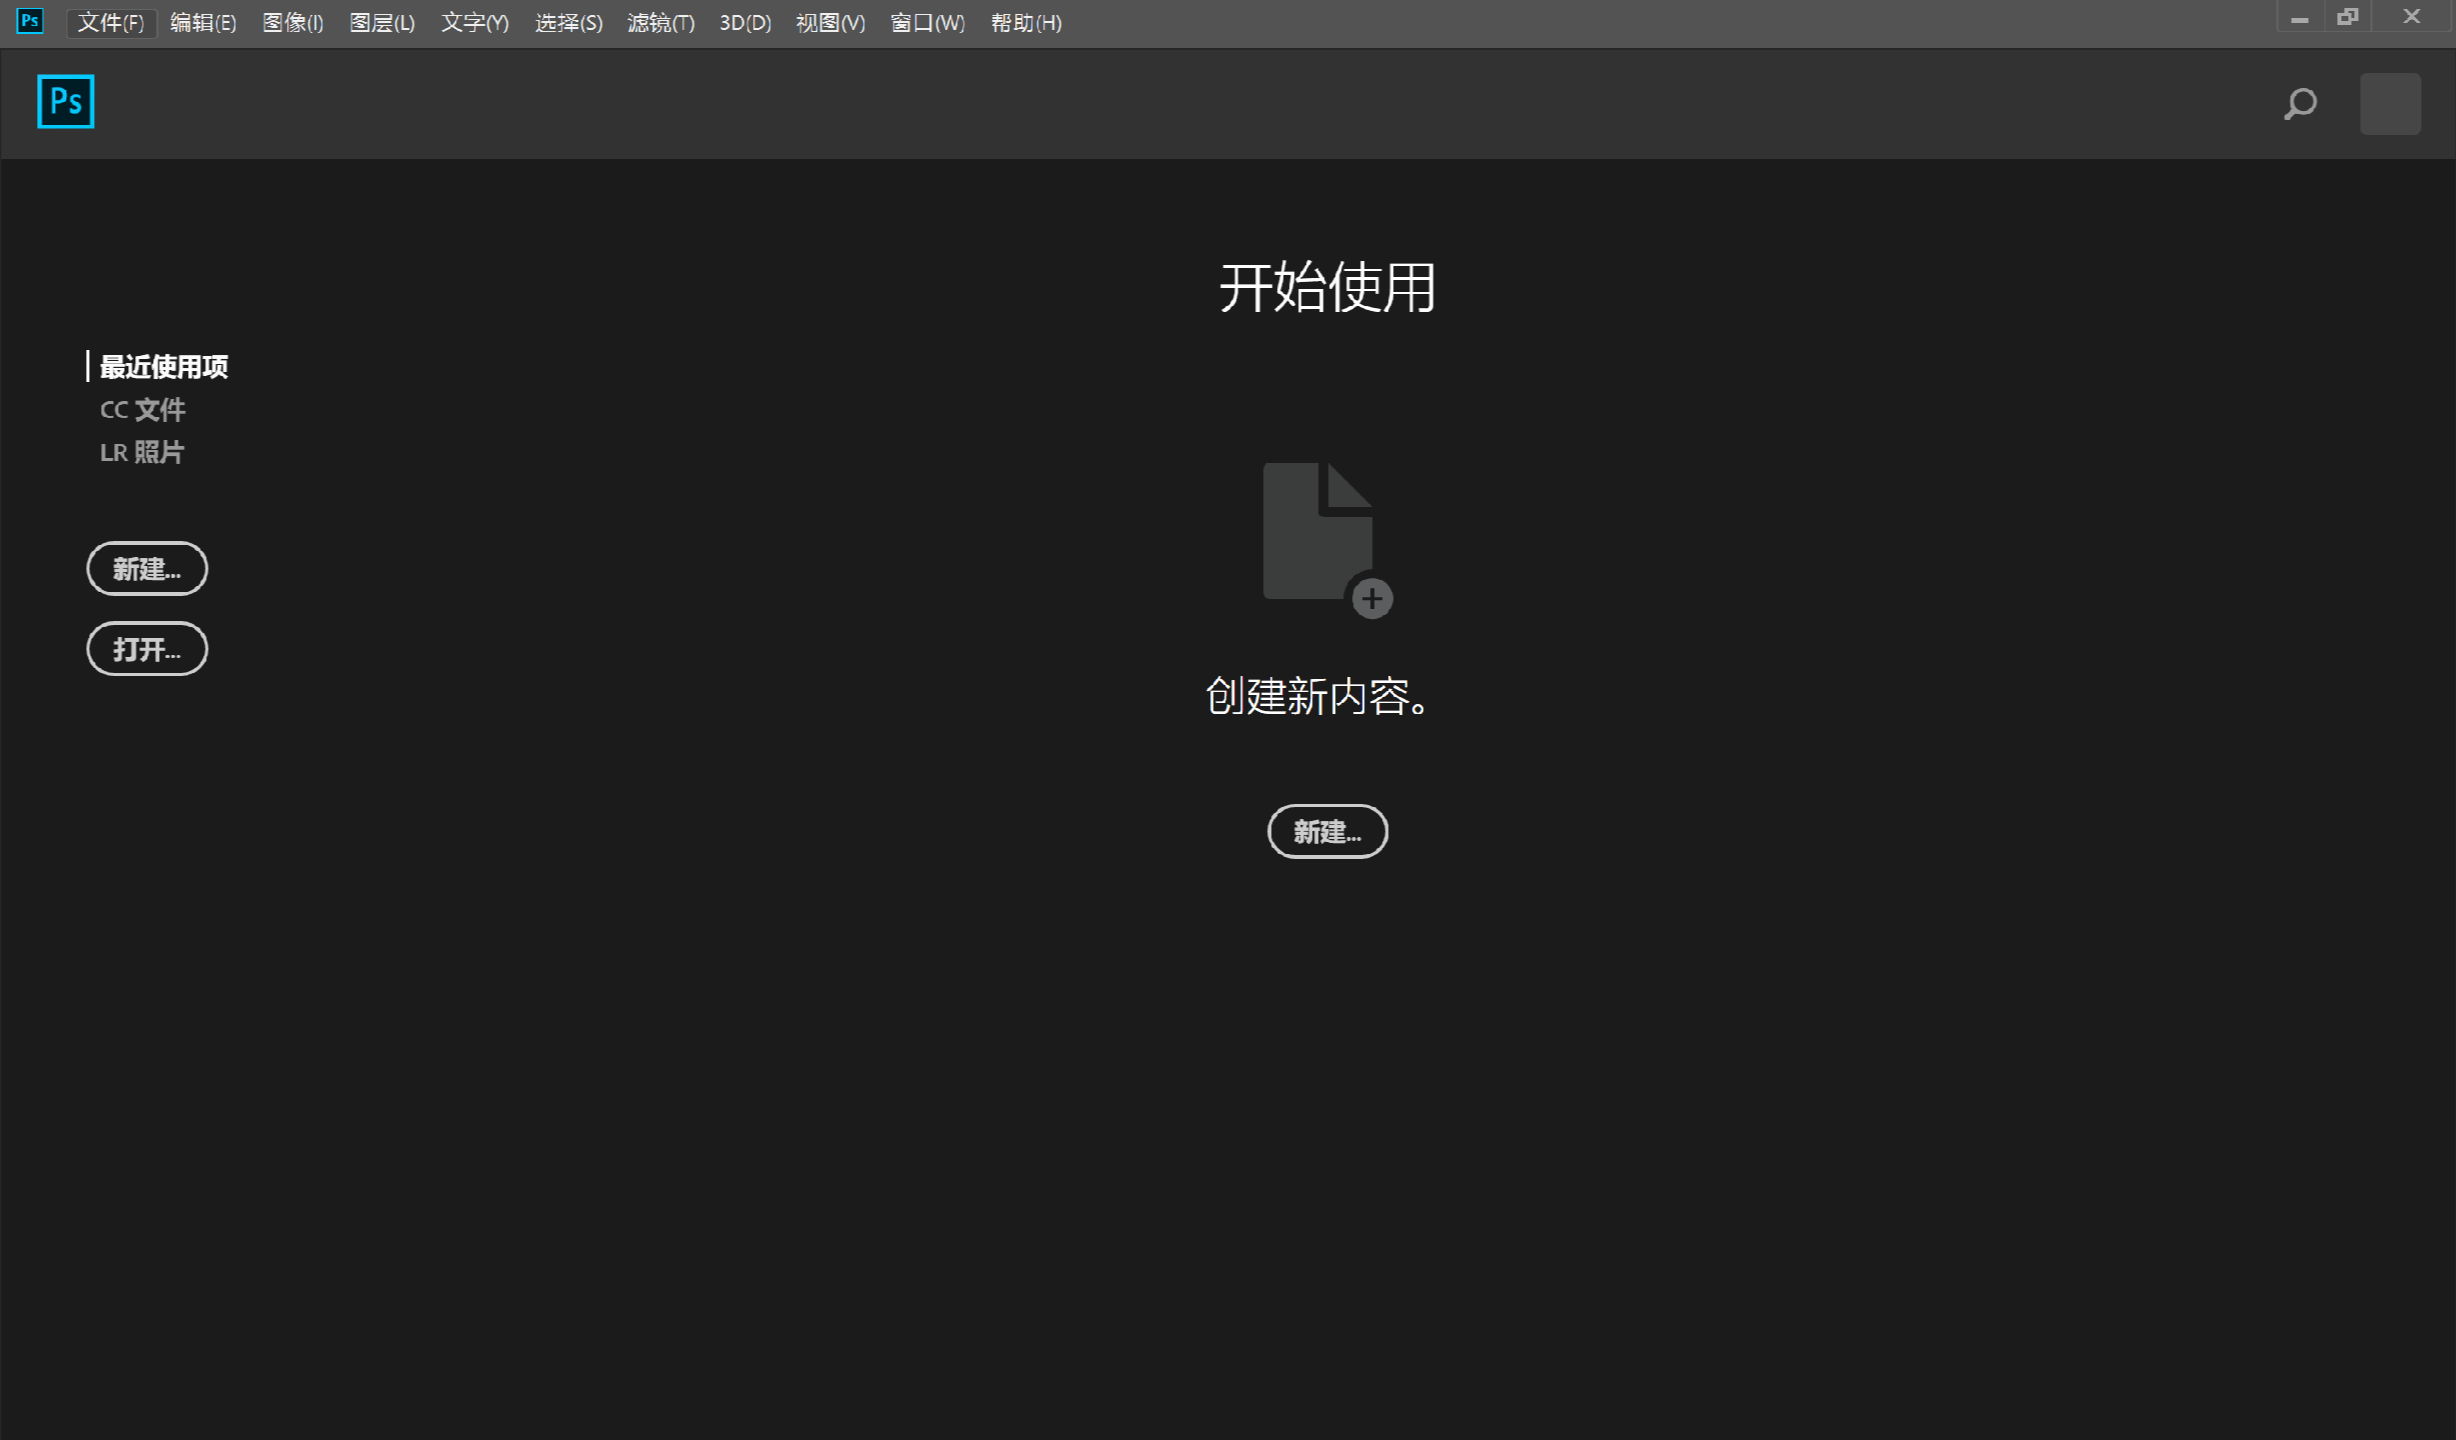Open the 编辑(E) menu
2456x1440 pixels.
pos(202,22)
